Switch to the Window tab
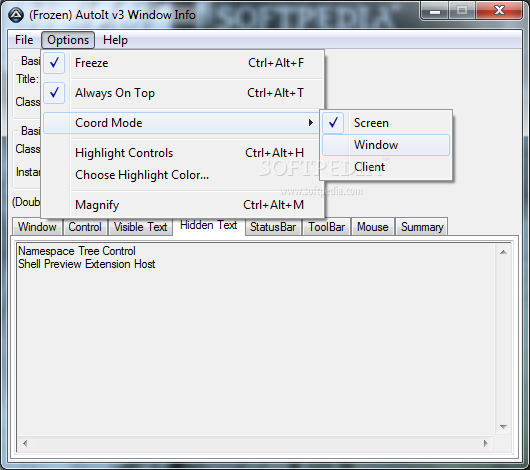The width and height of the screenshot is (530, 470). pos(37,227)
